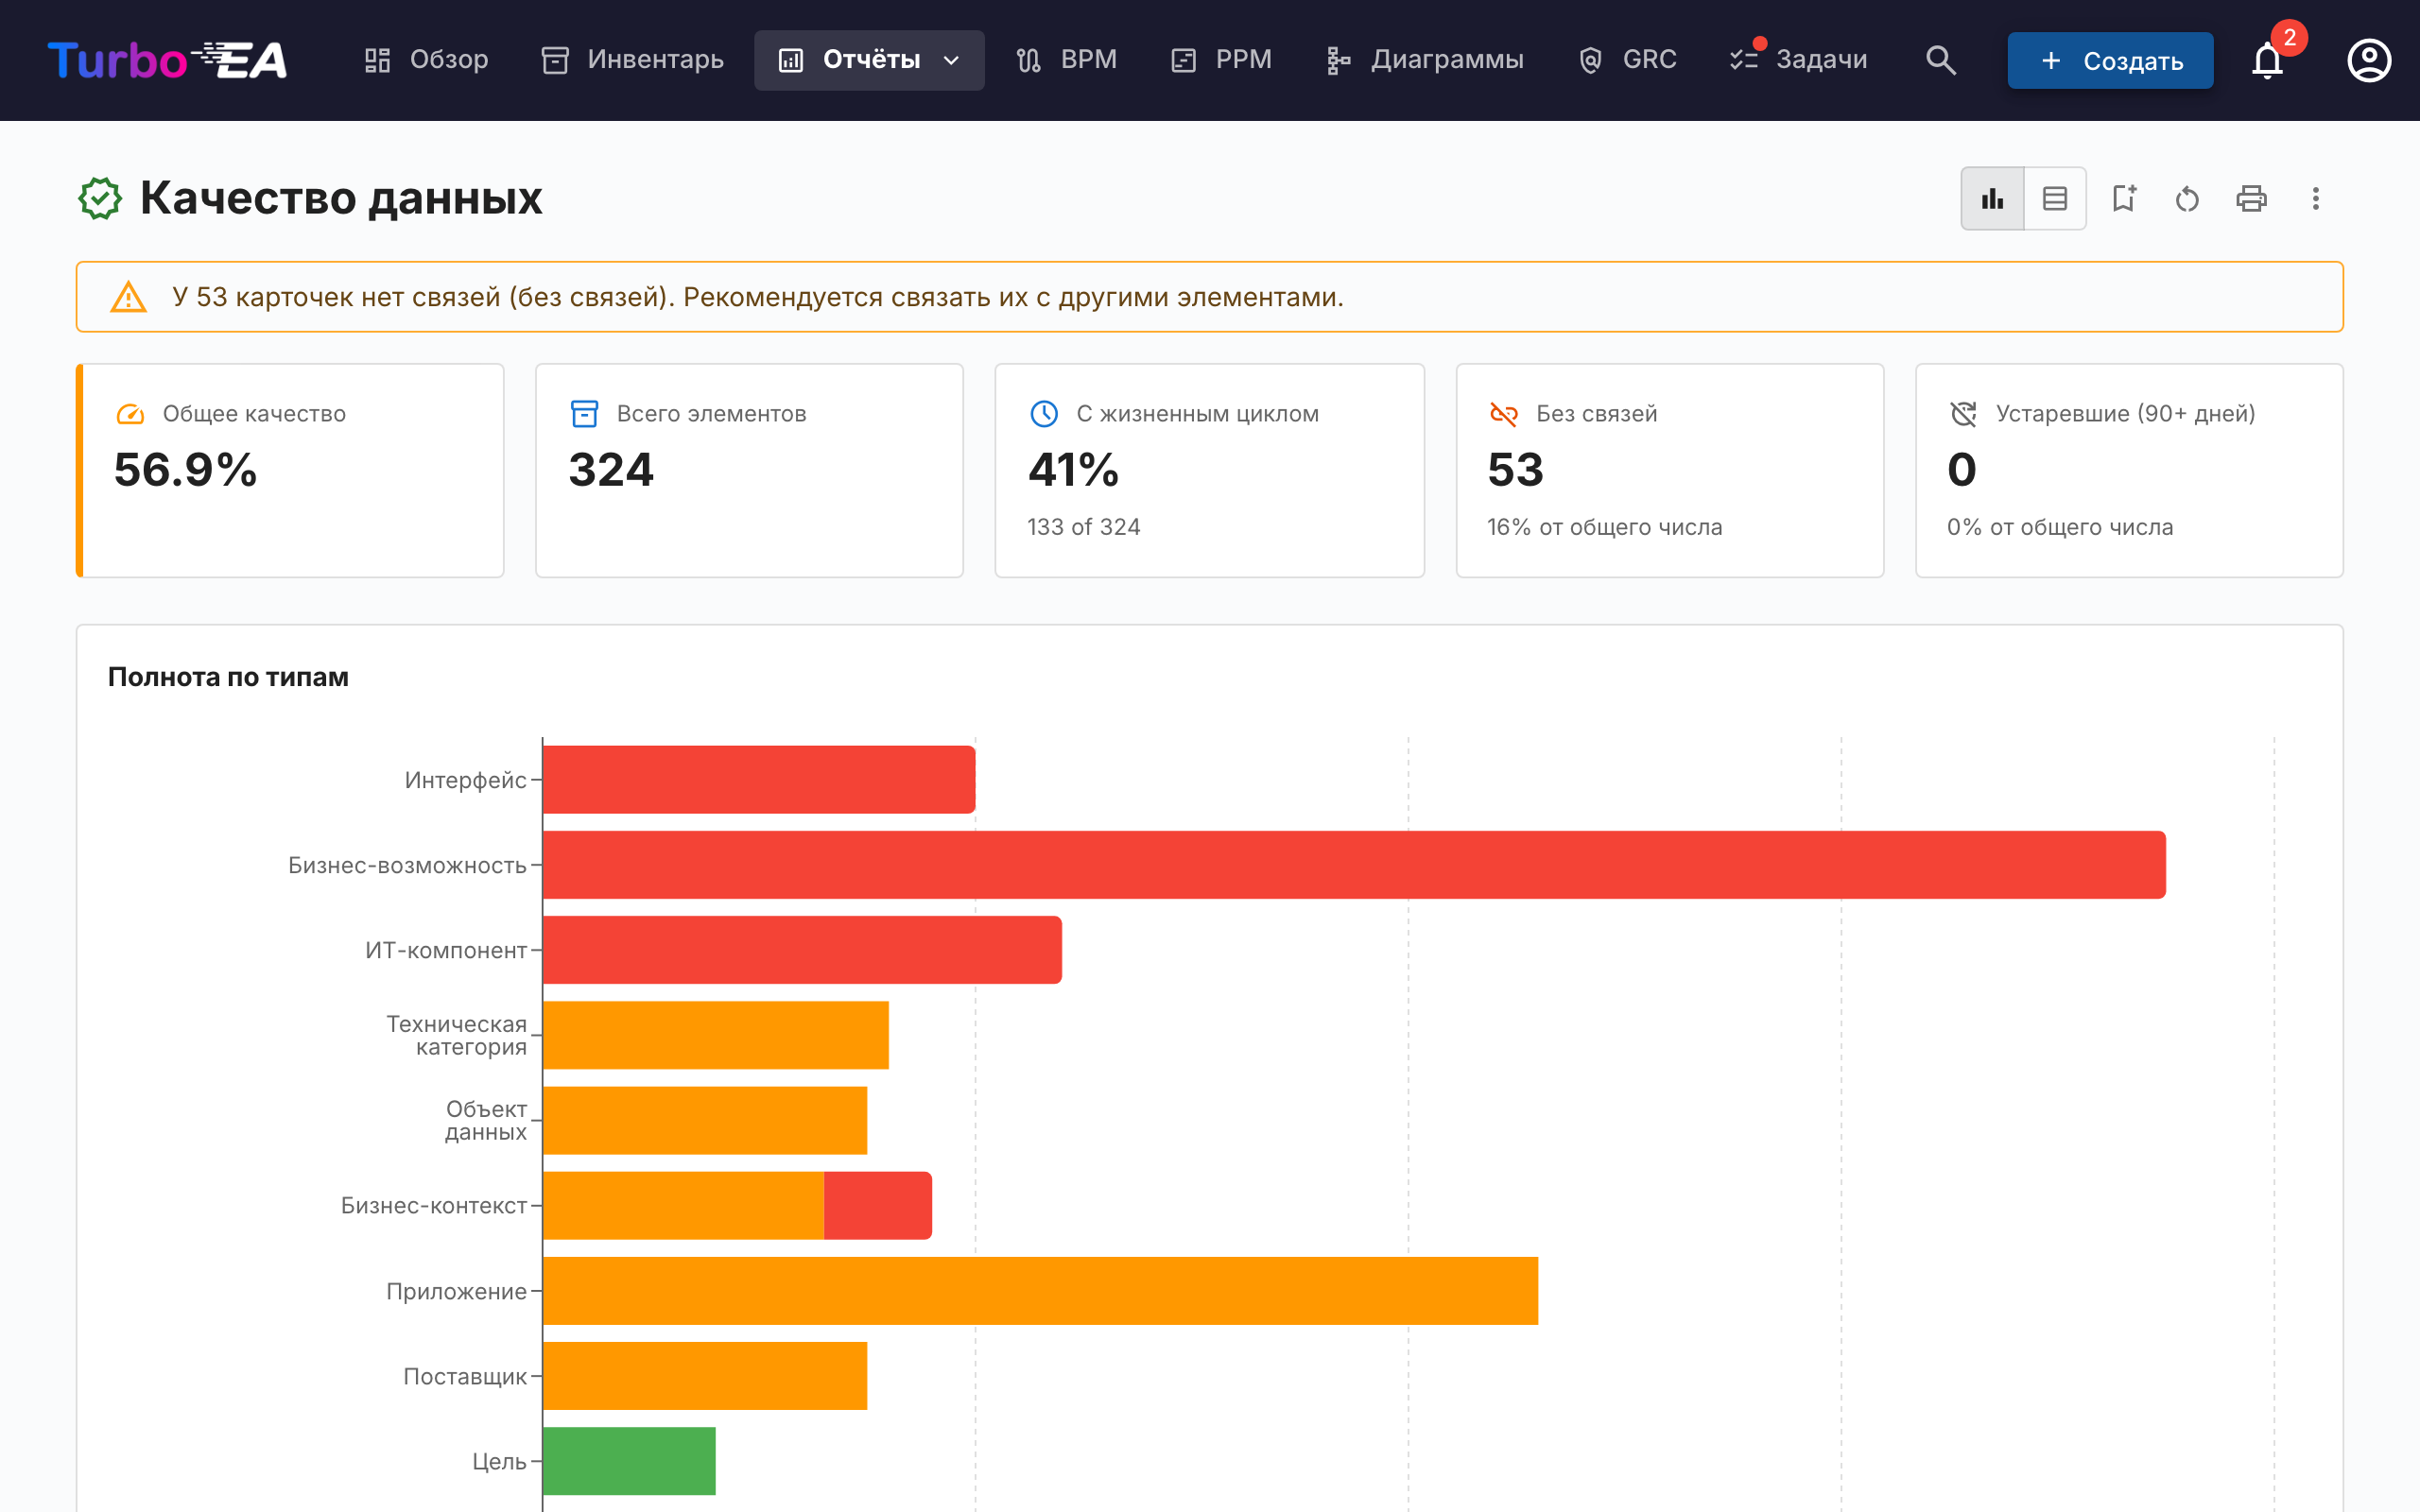Click the reset/refresh report icon

[2187, 199]
